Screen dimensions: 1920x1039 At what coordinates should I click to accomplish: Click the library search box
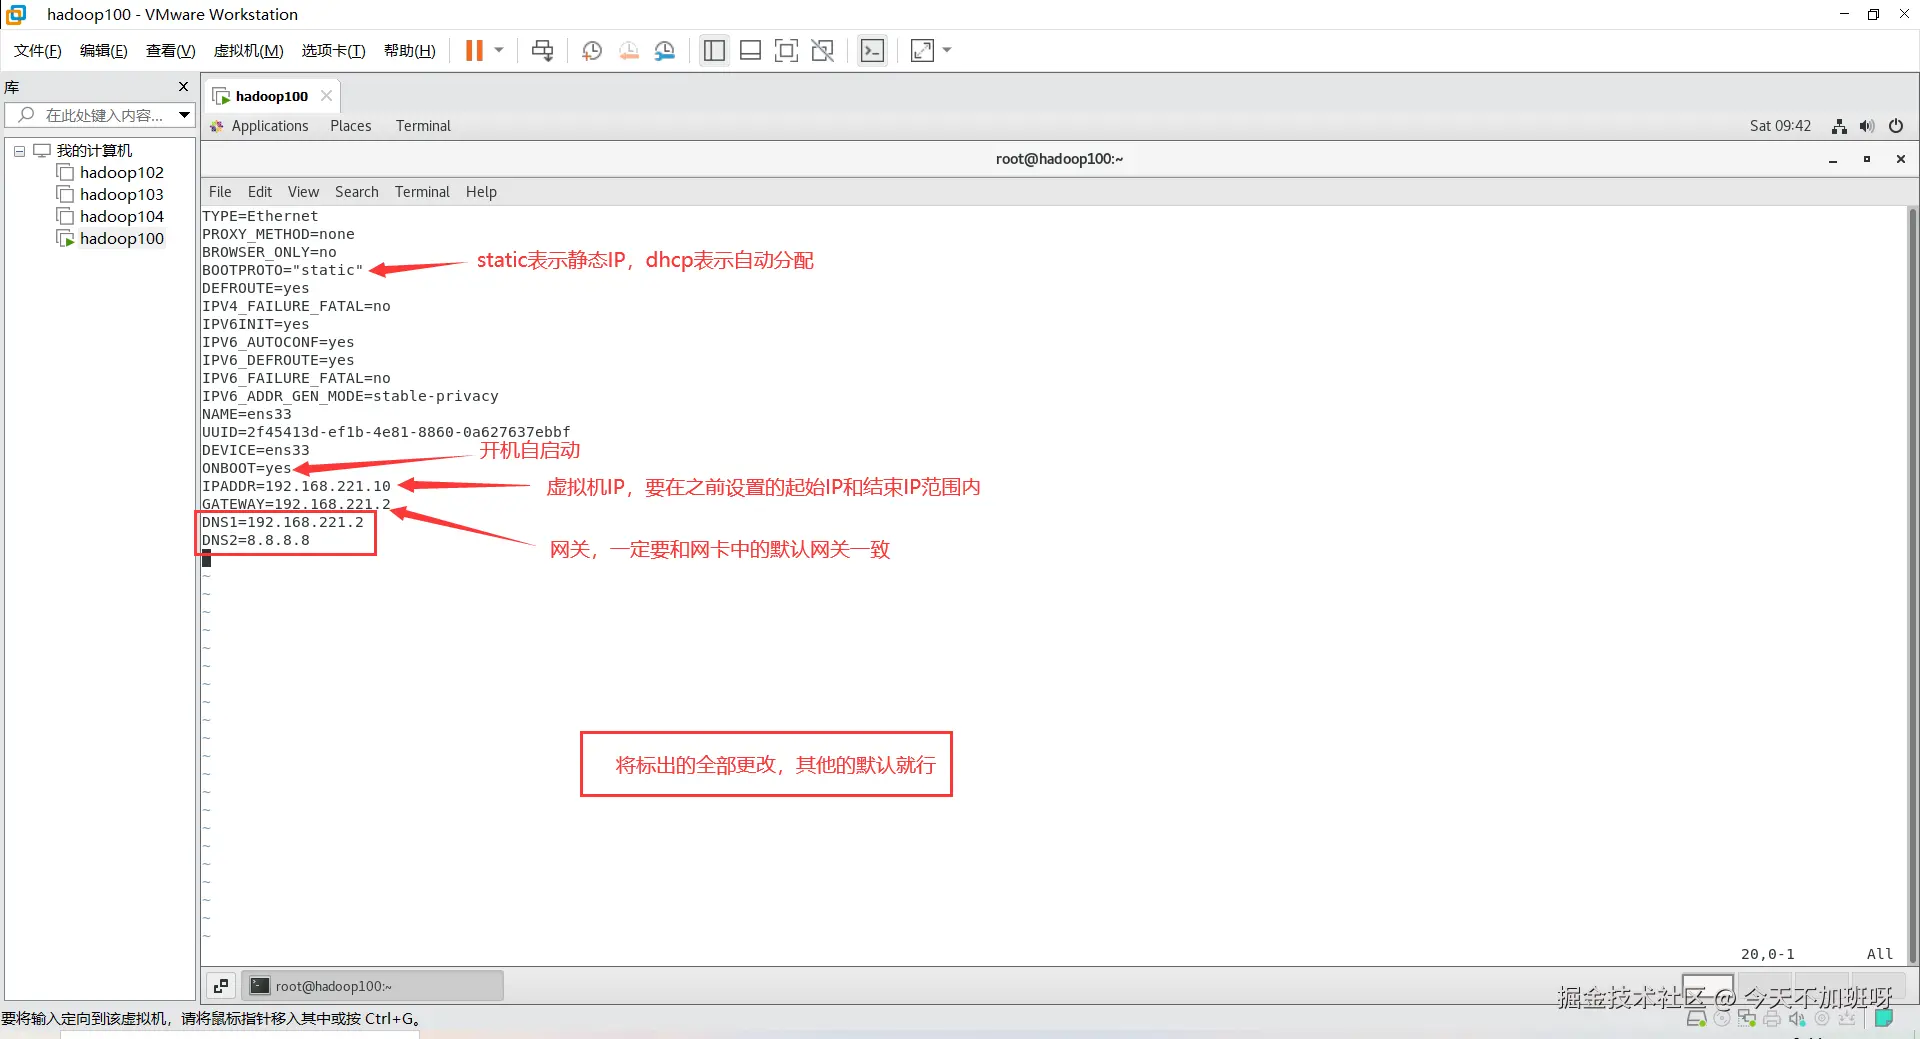point(98,115)
